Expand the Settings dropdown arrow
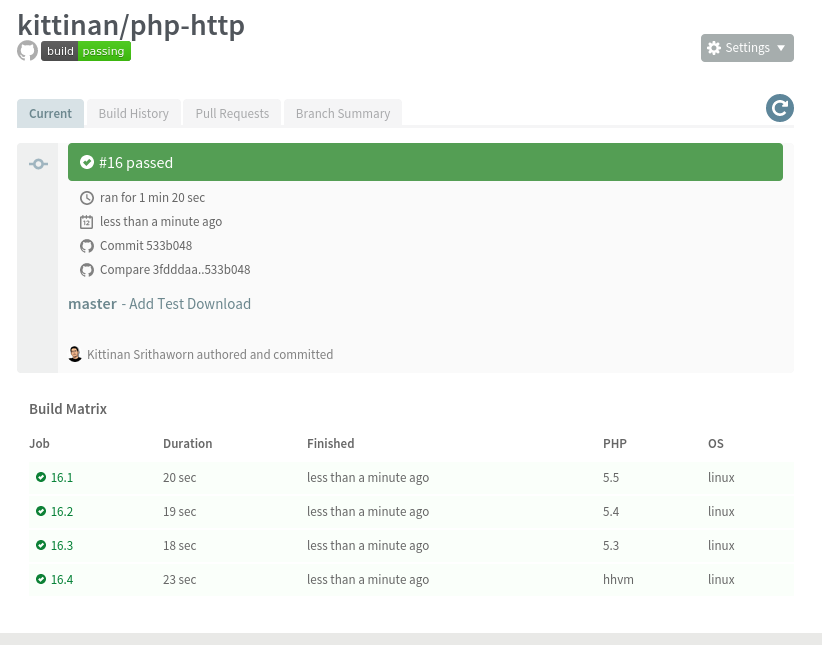822x645 pixels. [781, 48]
